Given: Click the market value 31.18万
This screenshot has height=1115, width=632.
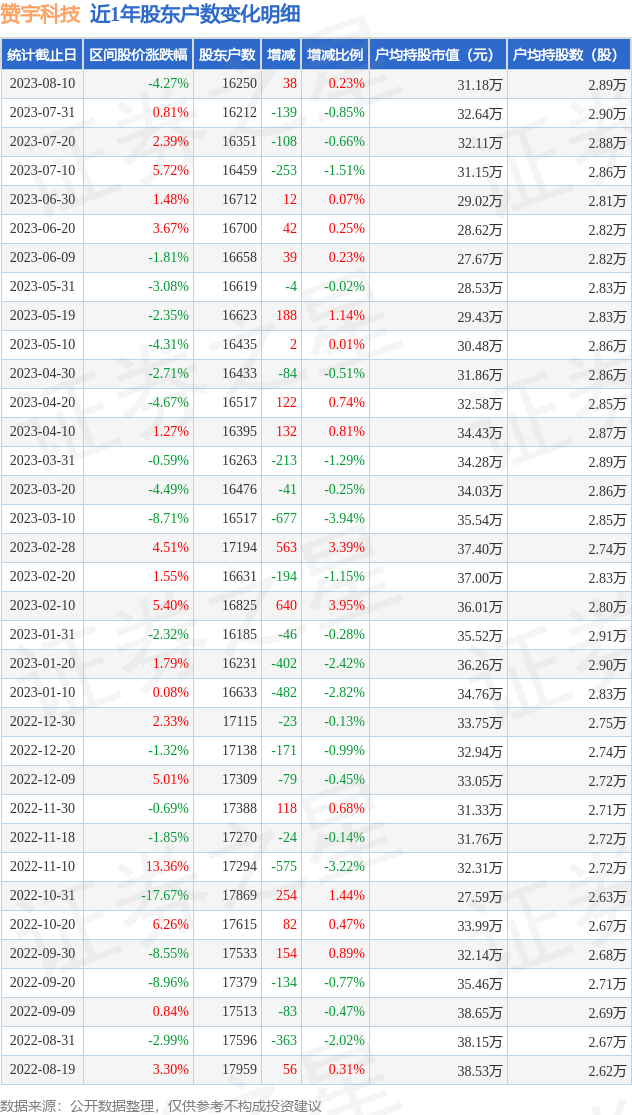Looking at the screenshot, I should 480,85.
